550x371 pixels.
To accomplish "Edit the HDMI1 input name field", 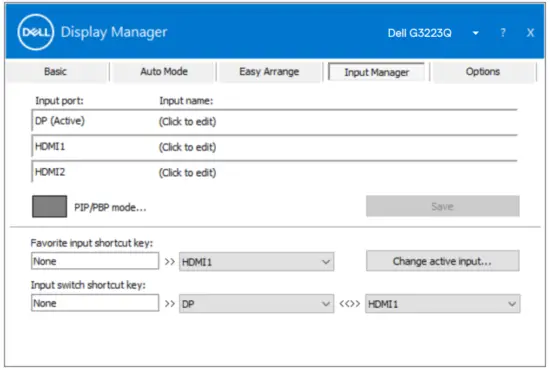I will [187, 147].
